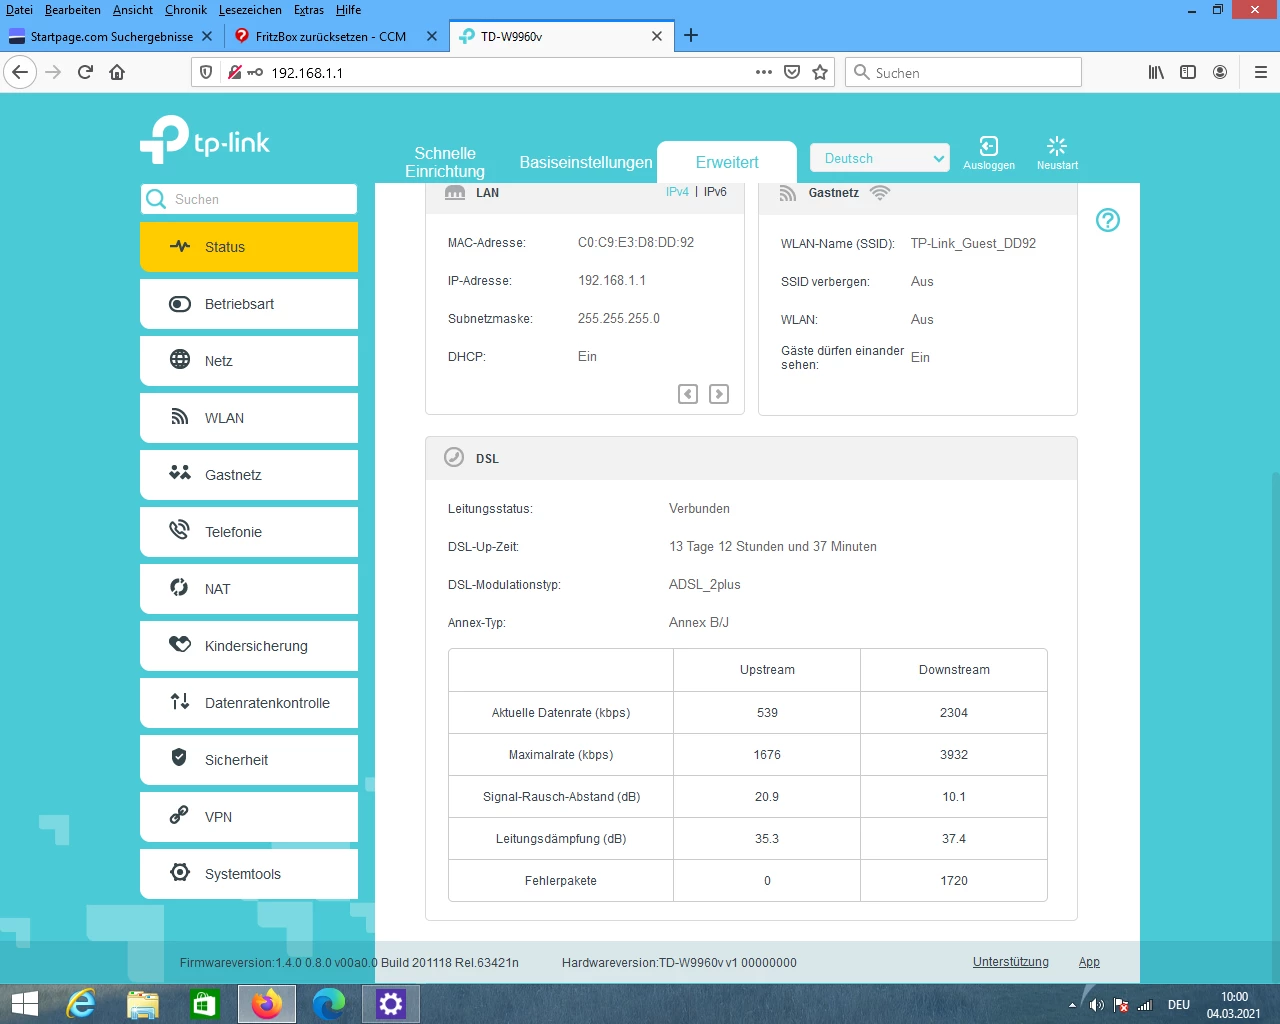Click the volume icon in system tray
This screenshot has width=1280, height=1024.
click(x=1097, y=1005)
